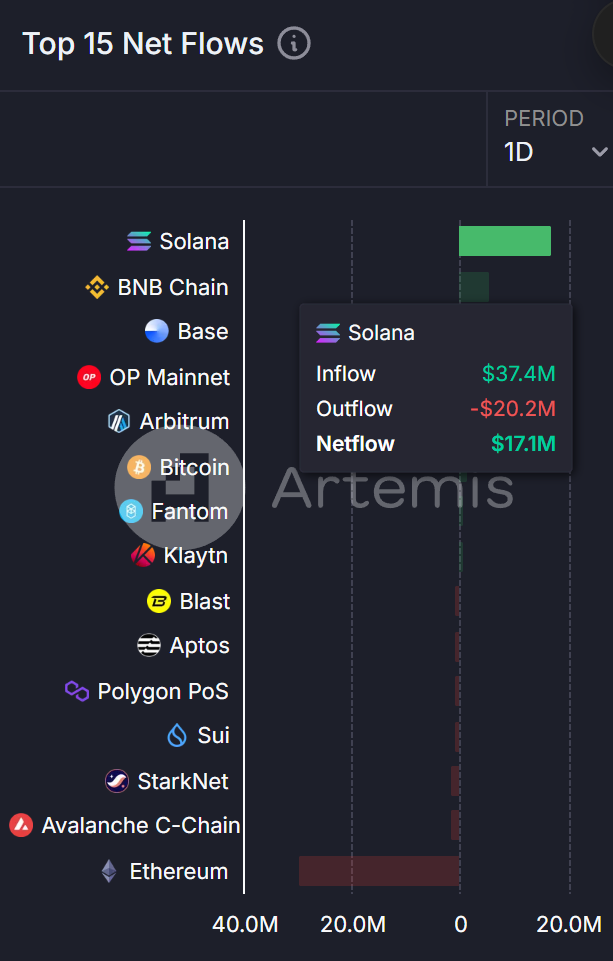Select the Bitcoin logo icon
The height and width of the screenshot is (961, 613).
[138, 467]
